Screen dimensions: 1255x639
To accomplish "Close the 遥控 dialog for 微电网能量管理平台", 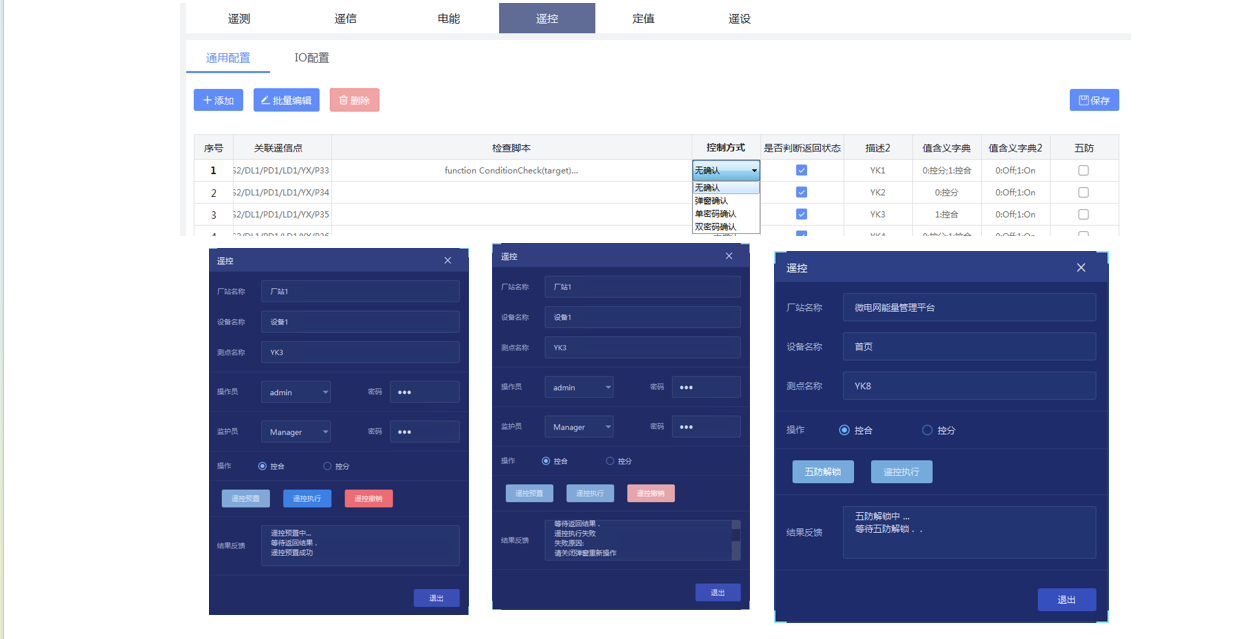I will (x=1081, y=268).
